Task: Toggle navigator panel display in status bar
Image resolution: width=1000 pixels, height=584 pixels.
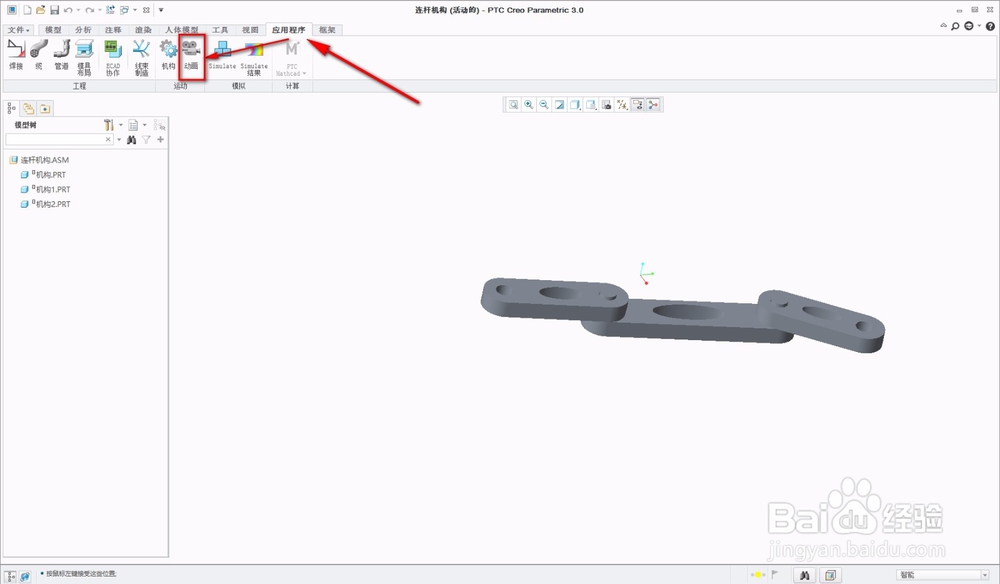Action: point(11,576)
